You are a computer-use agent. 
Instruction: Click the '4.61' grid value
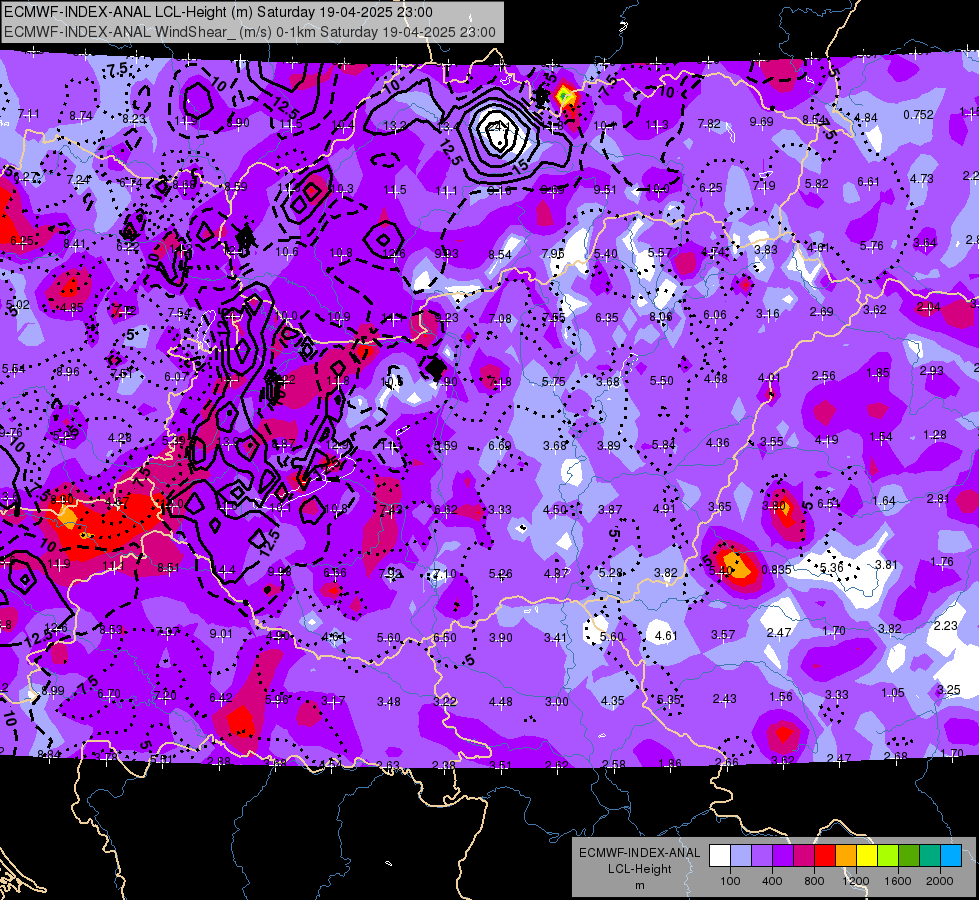(666, 636)
